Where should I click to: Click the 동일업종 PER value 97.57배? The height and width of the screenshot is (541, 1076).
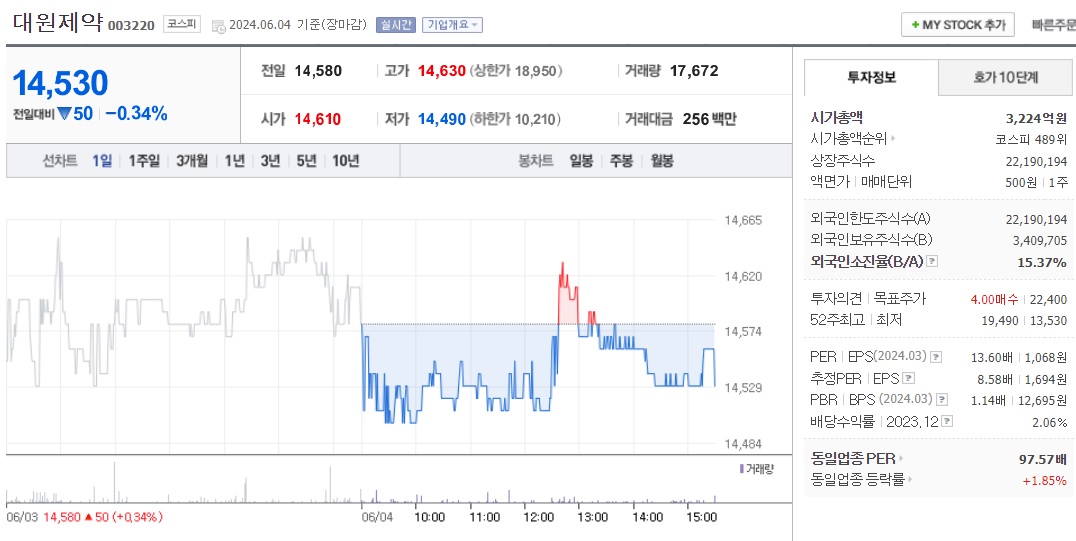pos(1043,458)
